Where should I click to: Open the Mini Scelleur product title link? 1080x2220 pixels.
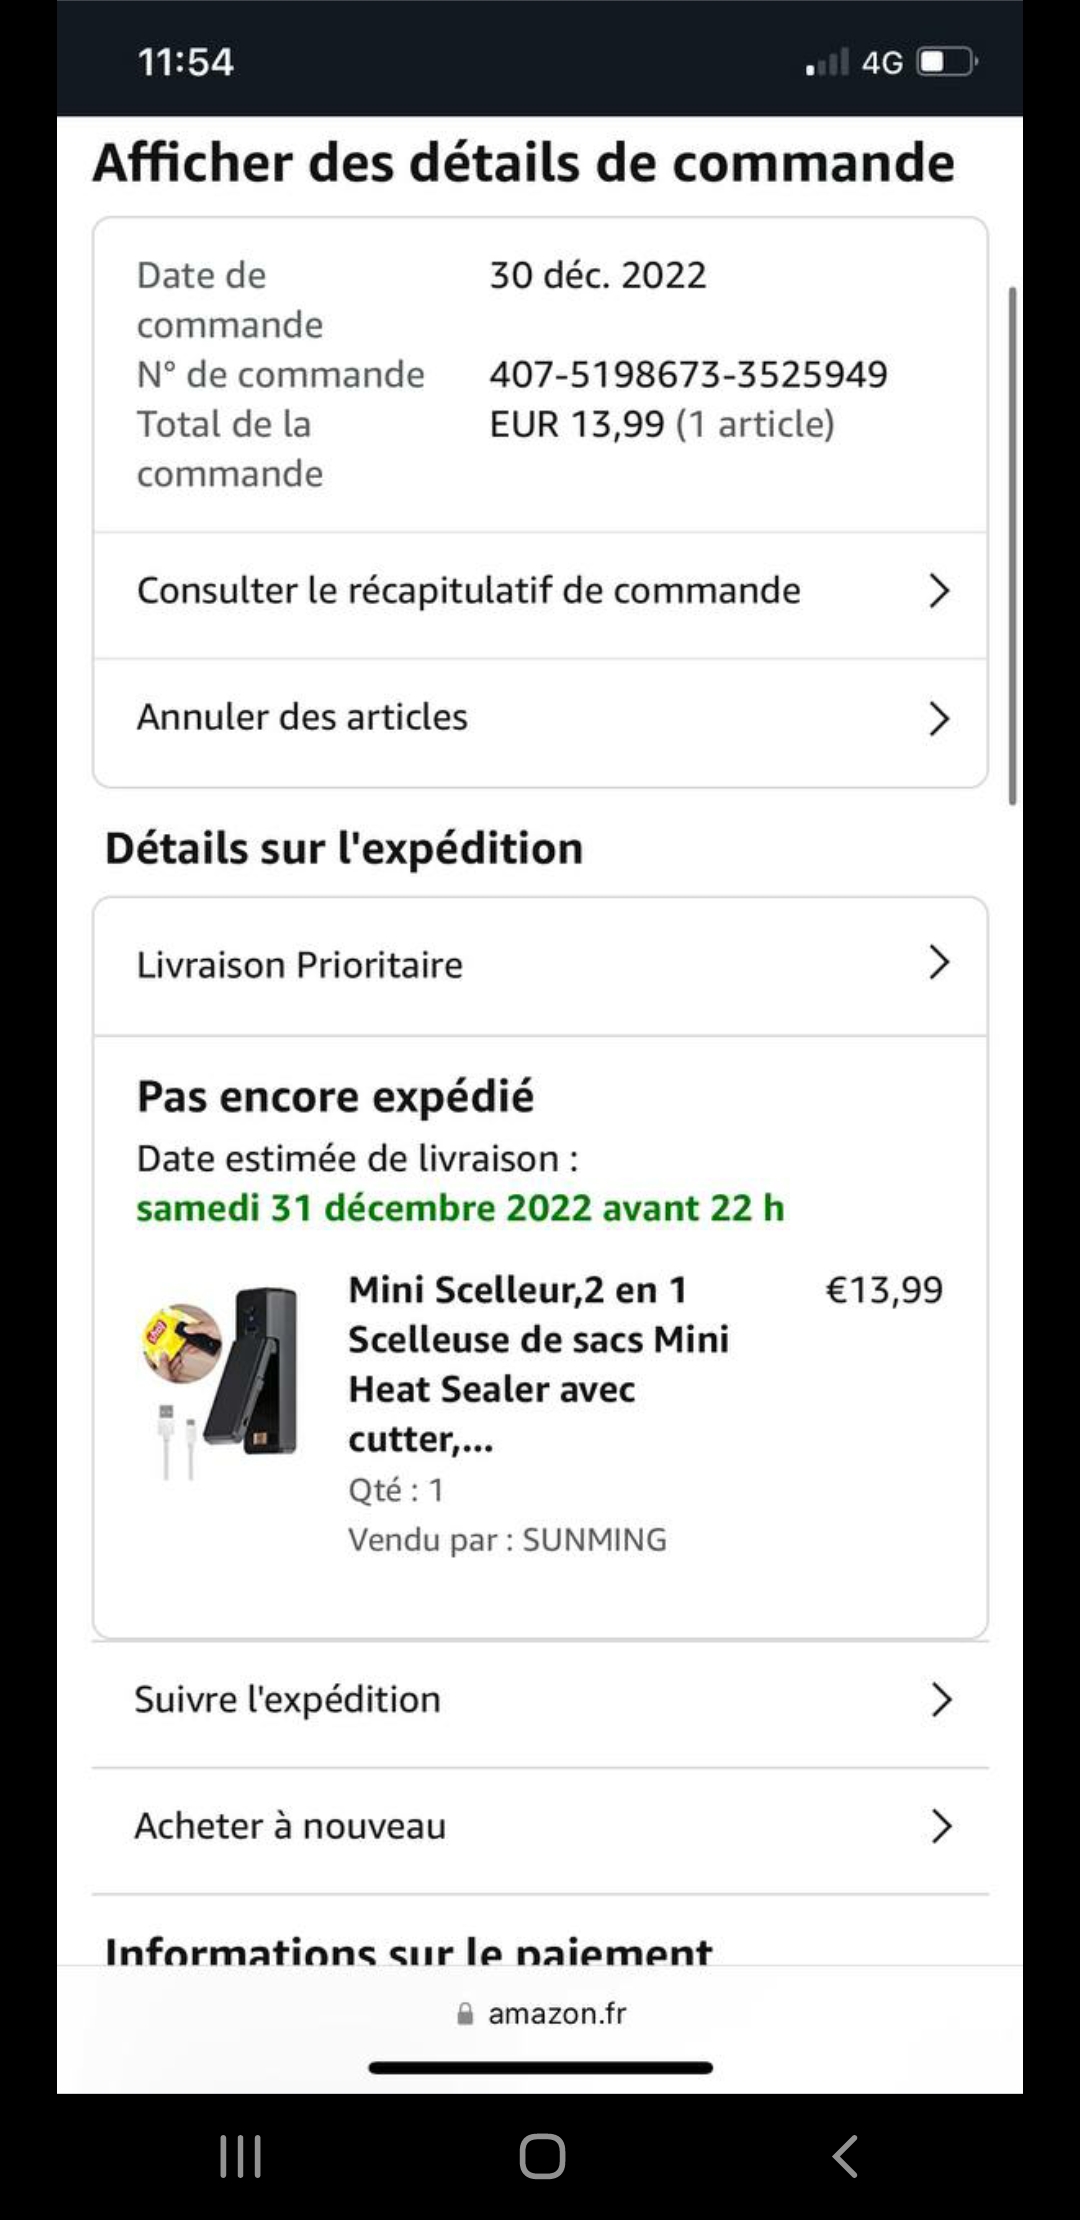[x=538, y=1364]
